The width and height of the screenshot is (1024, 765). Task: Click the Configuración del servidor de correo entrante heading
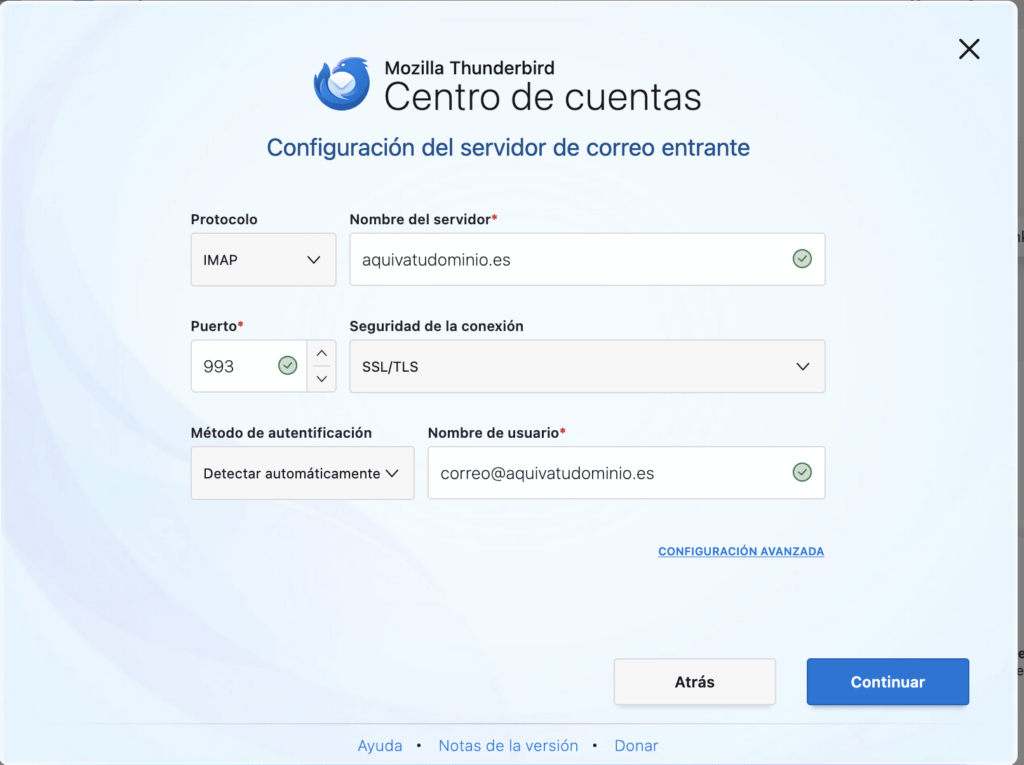[x=508, y=148]
